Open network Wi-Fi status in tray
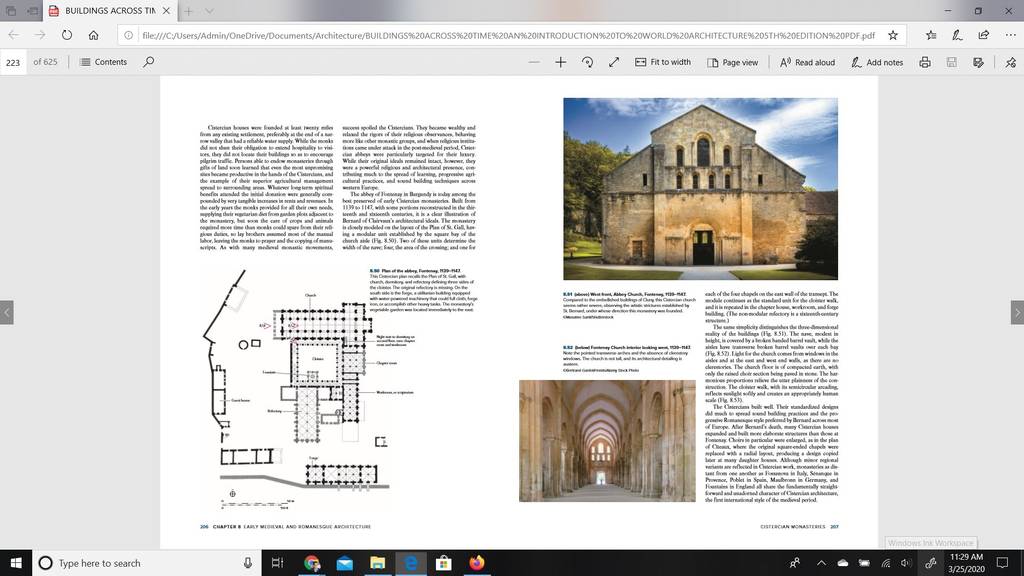This screenshot has width=1024, height=576. 886,563
